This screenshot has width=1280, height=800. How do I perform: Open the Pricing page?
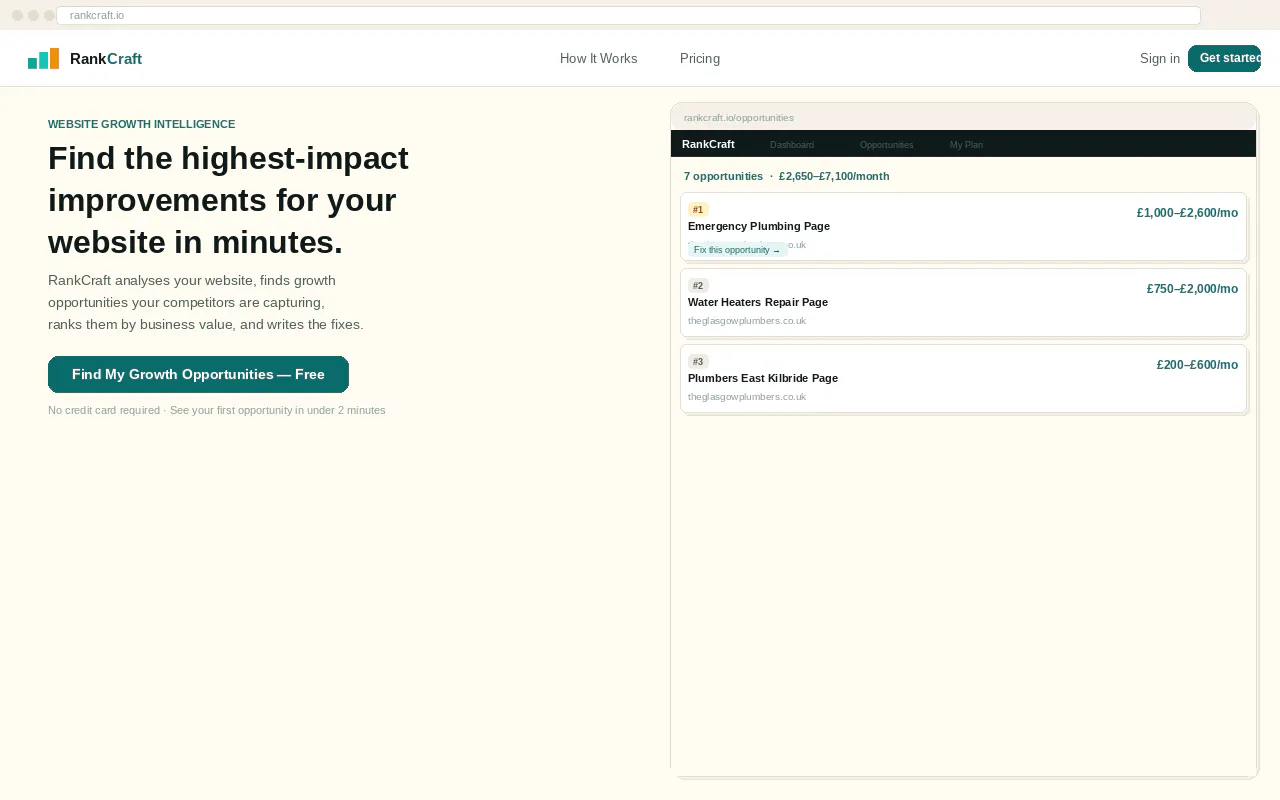[700, 58]
